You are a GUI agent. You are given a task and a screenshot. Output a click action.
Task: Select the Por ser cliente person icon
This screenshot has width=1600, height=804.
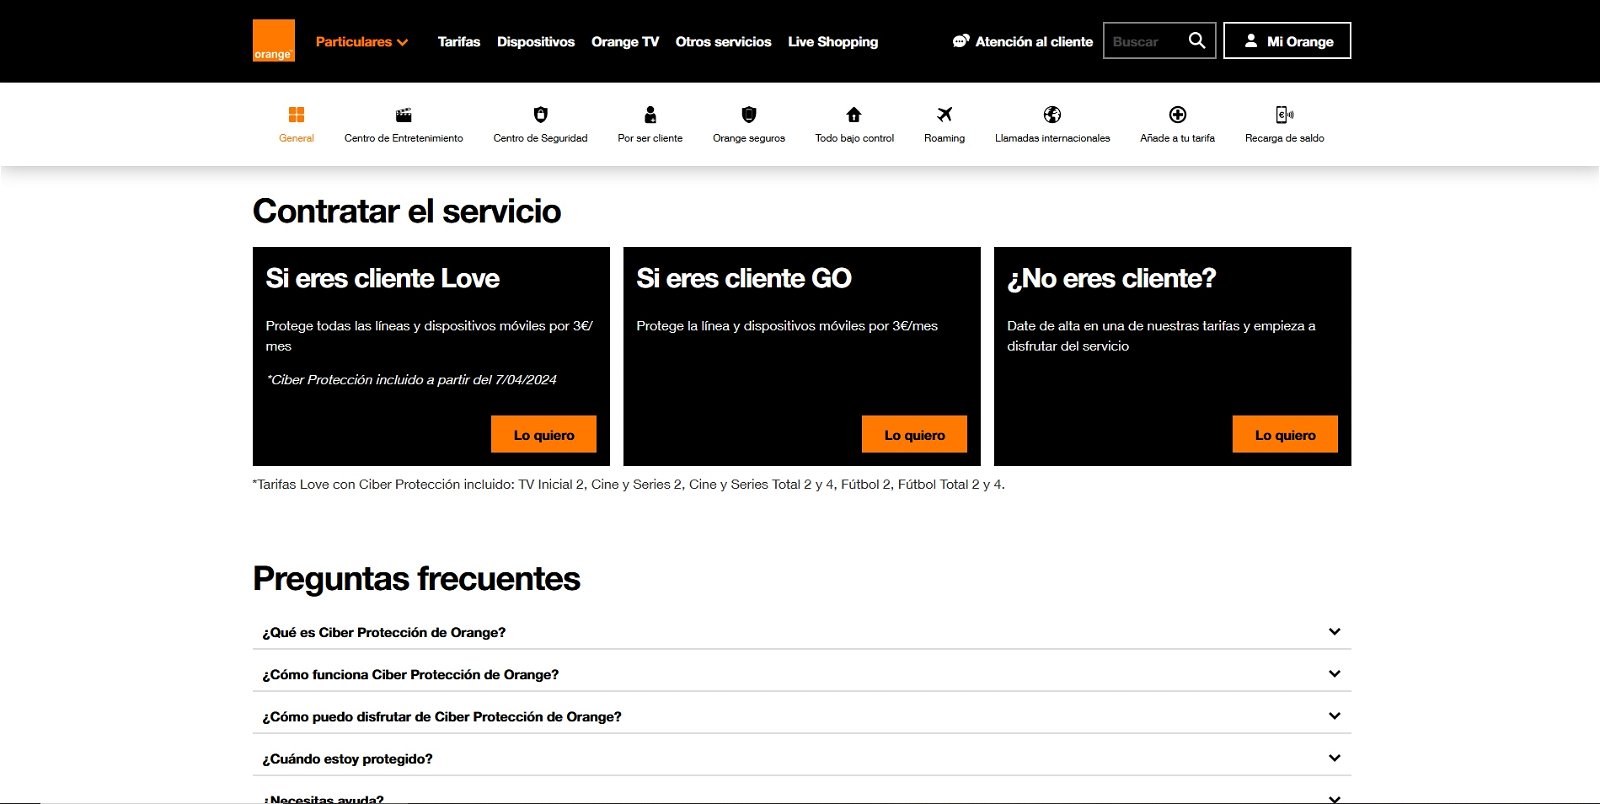tap(650, 115)
